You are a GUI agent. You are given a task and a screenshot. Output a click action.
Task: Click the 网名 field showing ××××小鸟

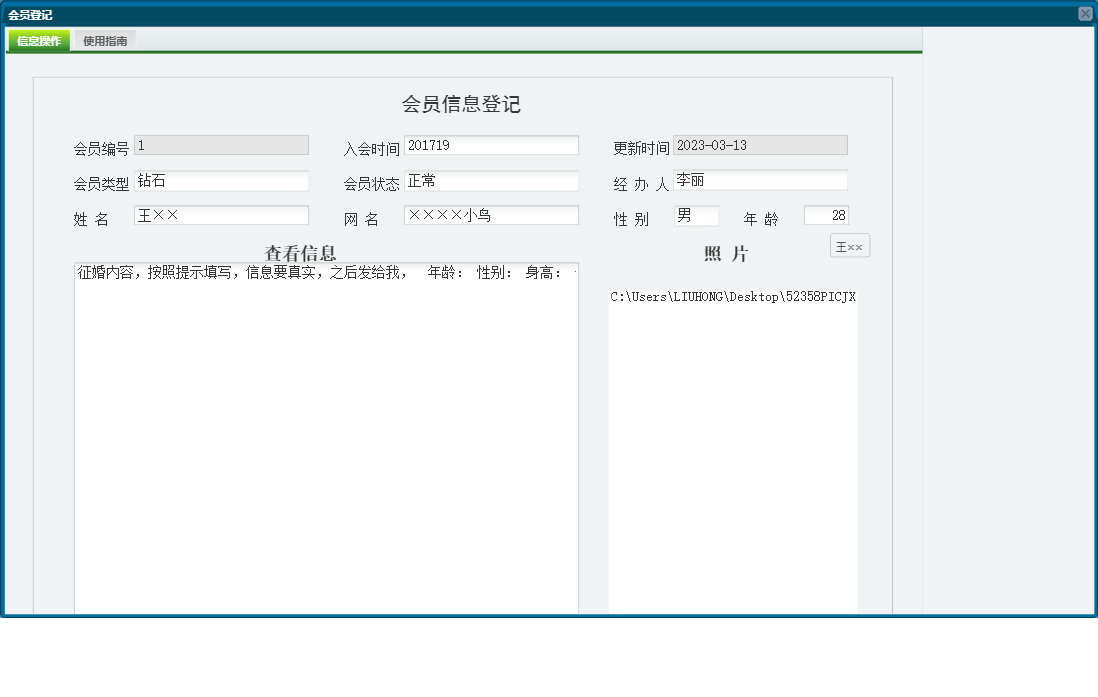click(x=491, y=214)
